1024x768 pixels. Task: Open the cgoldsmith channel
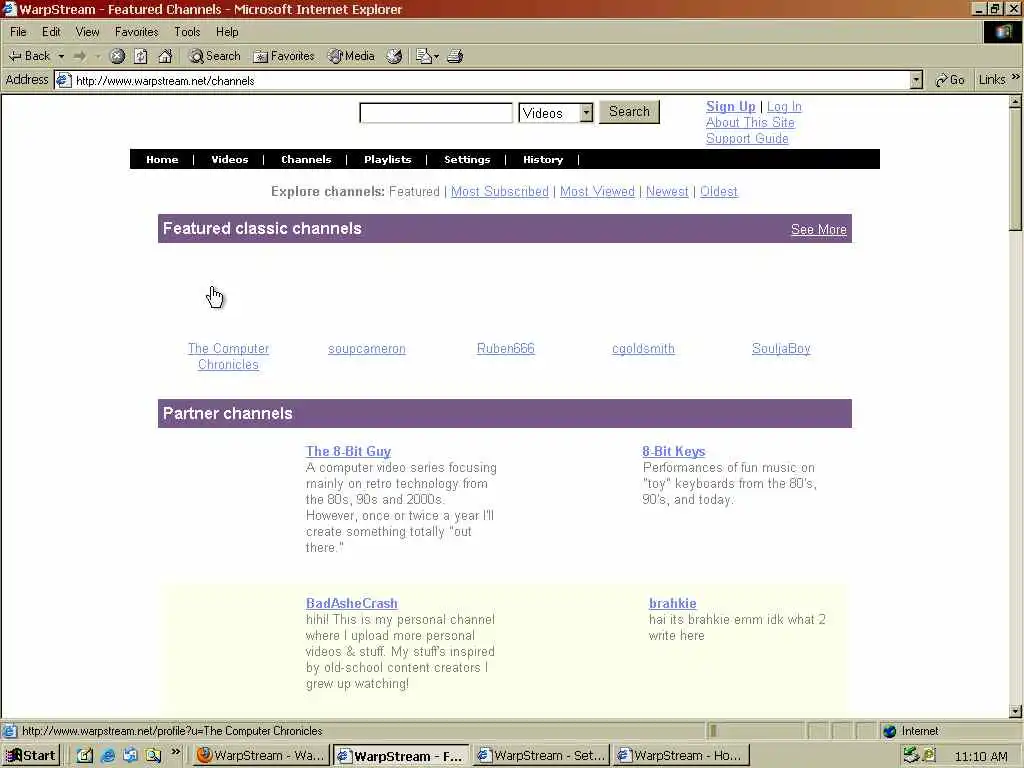[x=643, y=349]
